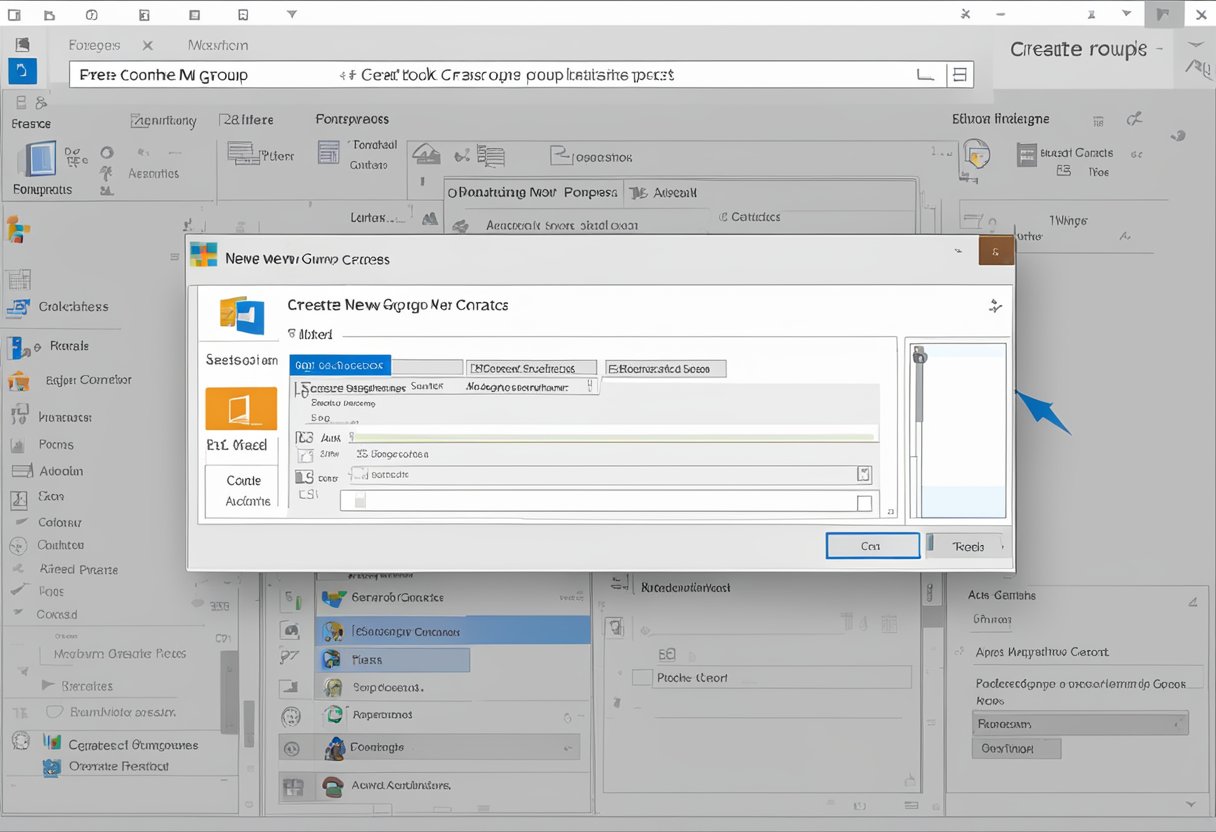Switch to the Foreges tab
Image resolution: width=1216 pixels, height=832 pixels.
tap(94, 45)
